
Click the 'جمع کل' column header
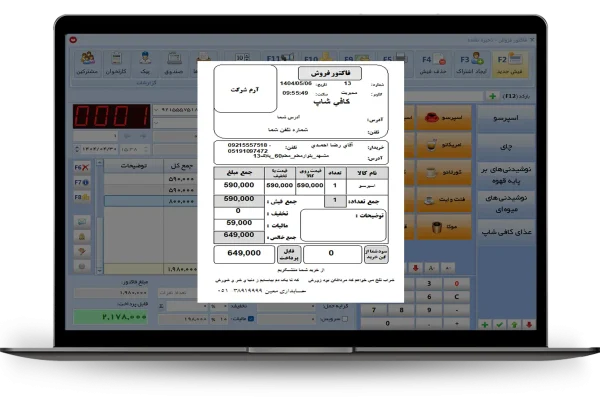point(182,166)
